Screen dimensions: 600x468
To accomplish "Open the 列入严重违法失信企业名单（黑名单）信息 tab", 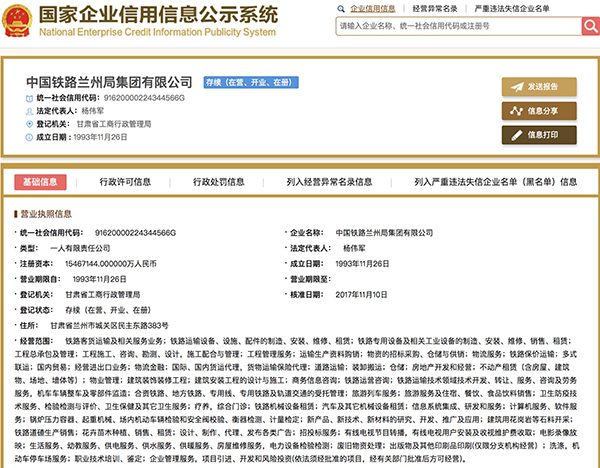I will coord(496,182).
